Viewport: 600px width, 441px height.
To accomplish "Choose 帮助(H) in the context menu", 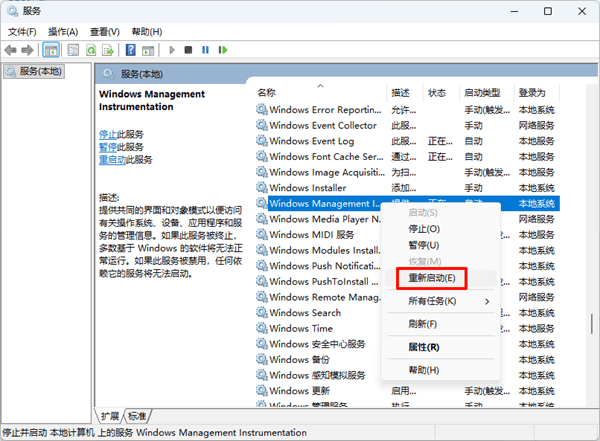I will [441, 370].
